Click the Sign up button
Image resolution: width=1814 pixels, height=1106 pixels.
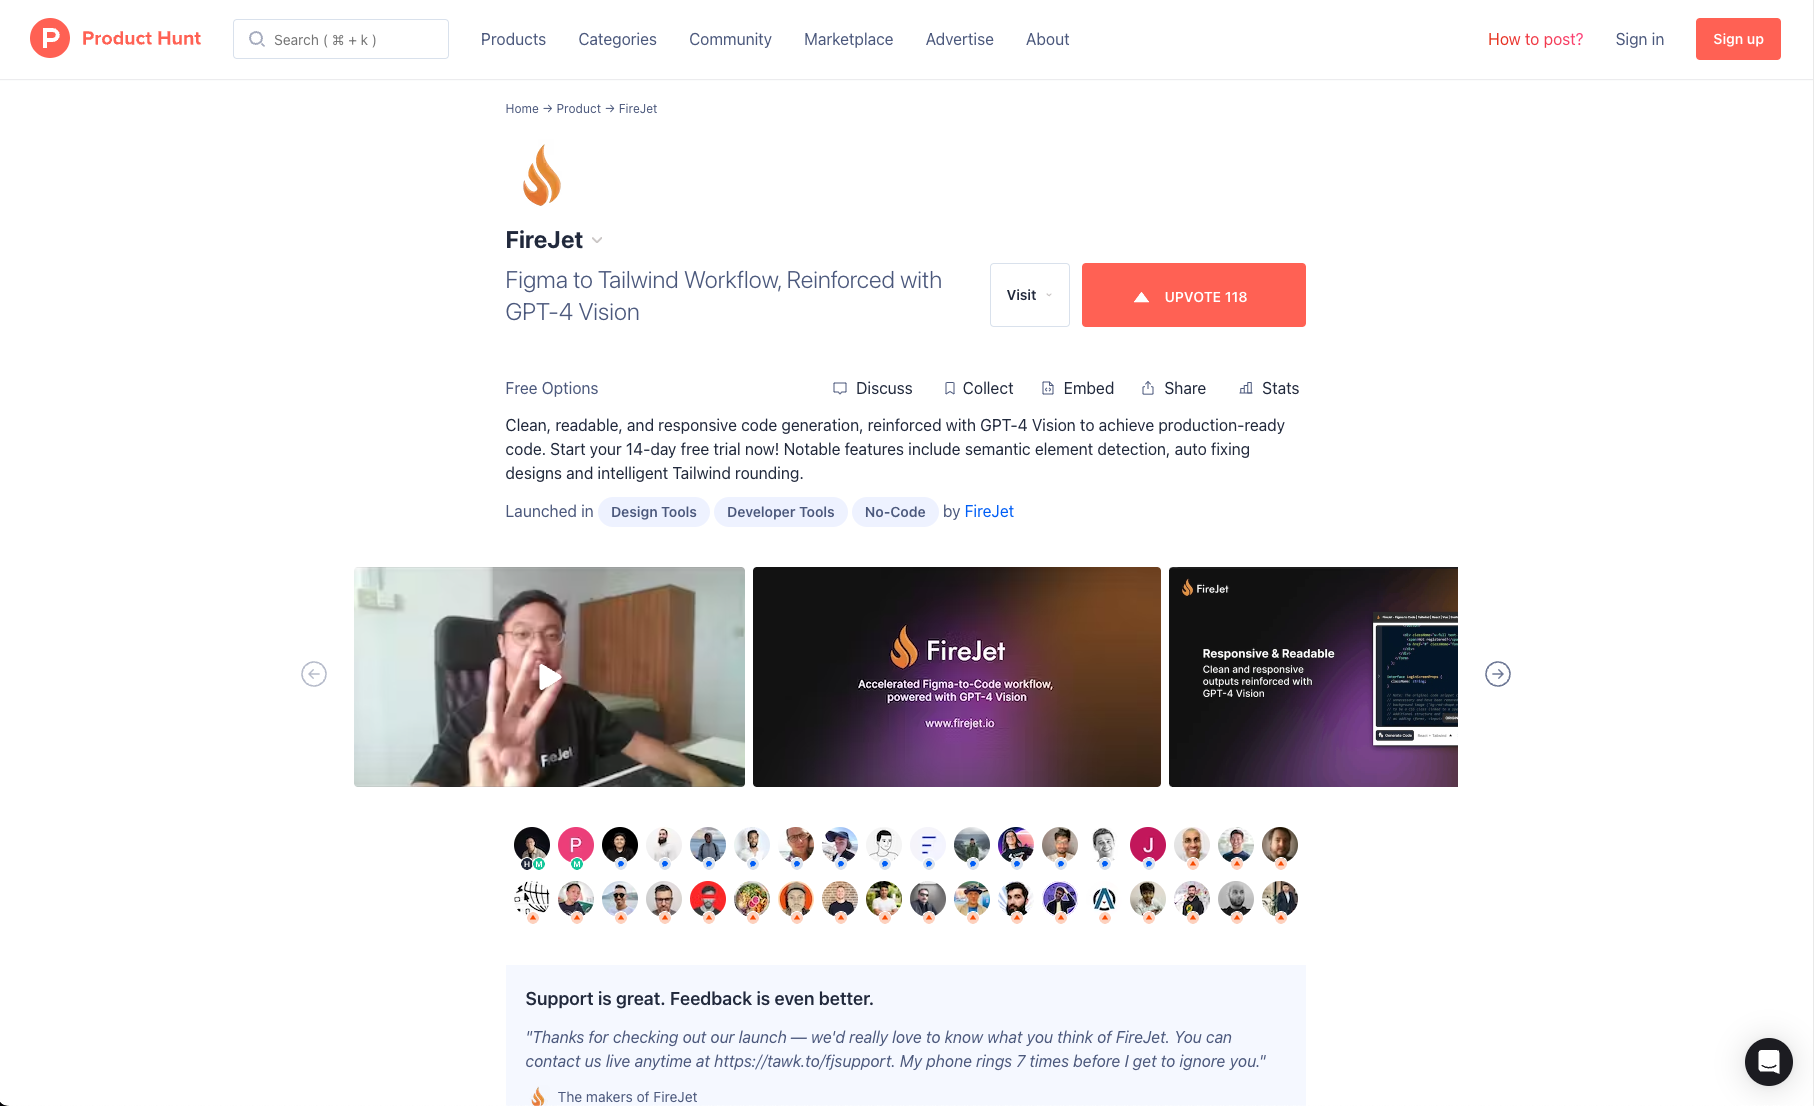(x=1738, y=39)
